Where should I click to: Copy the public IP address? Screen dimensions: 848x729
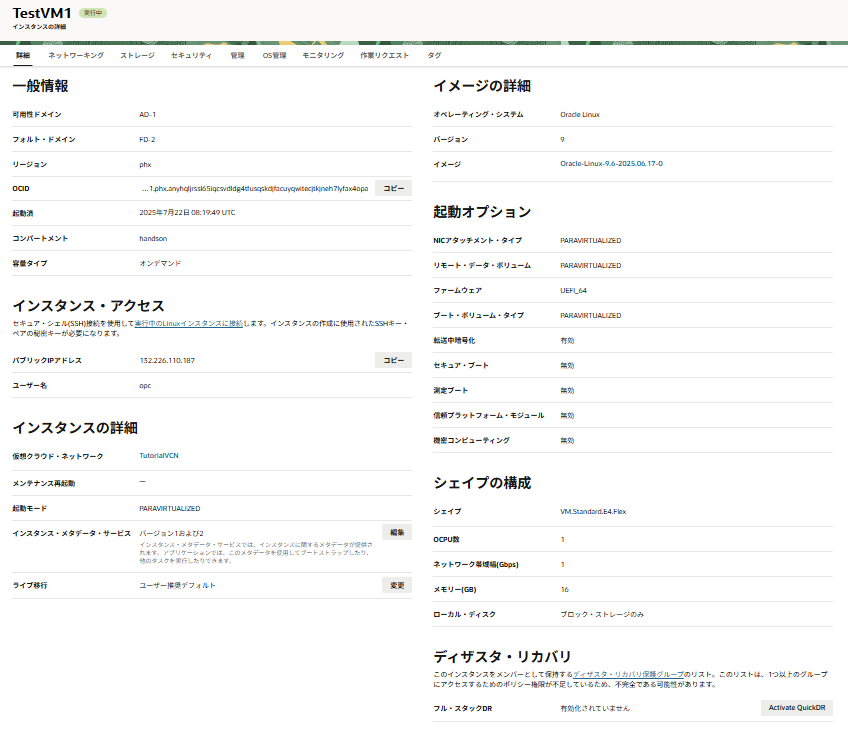[x=393, y=360]
